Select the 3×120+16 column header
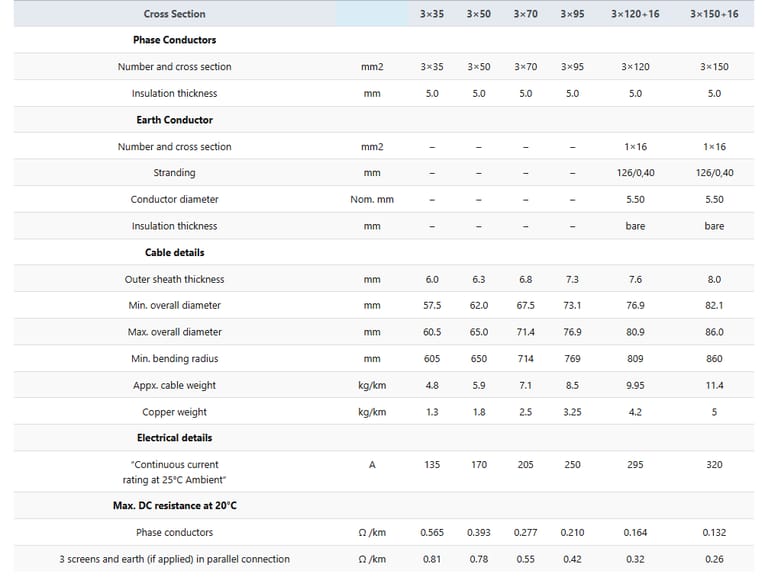Screen dimensions: 768x577 [635, 14]
